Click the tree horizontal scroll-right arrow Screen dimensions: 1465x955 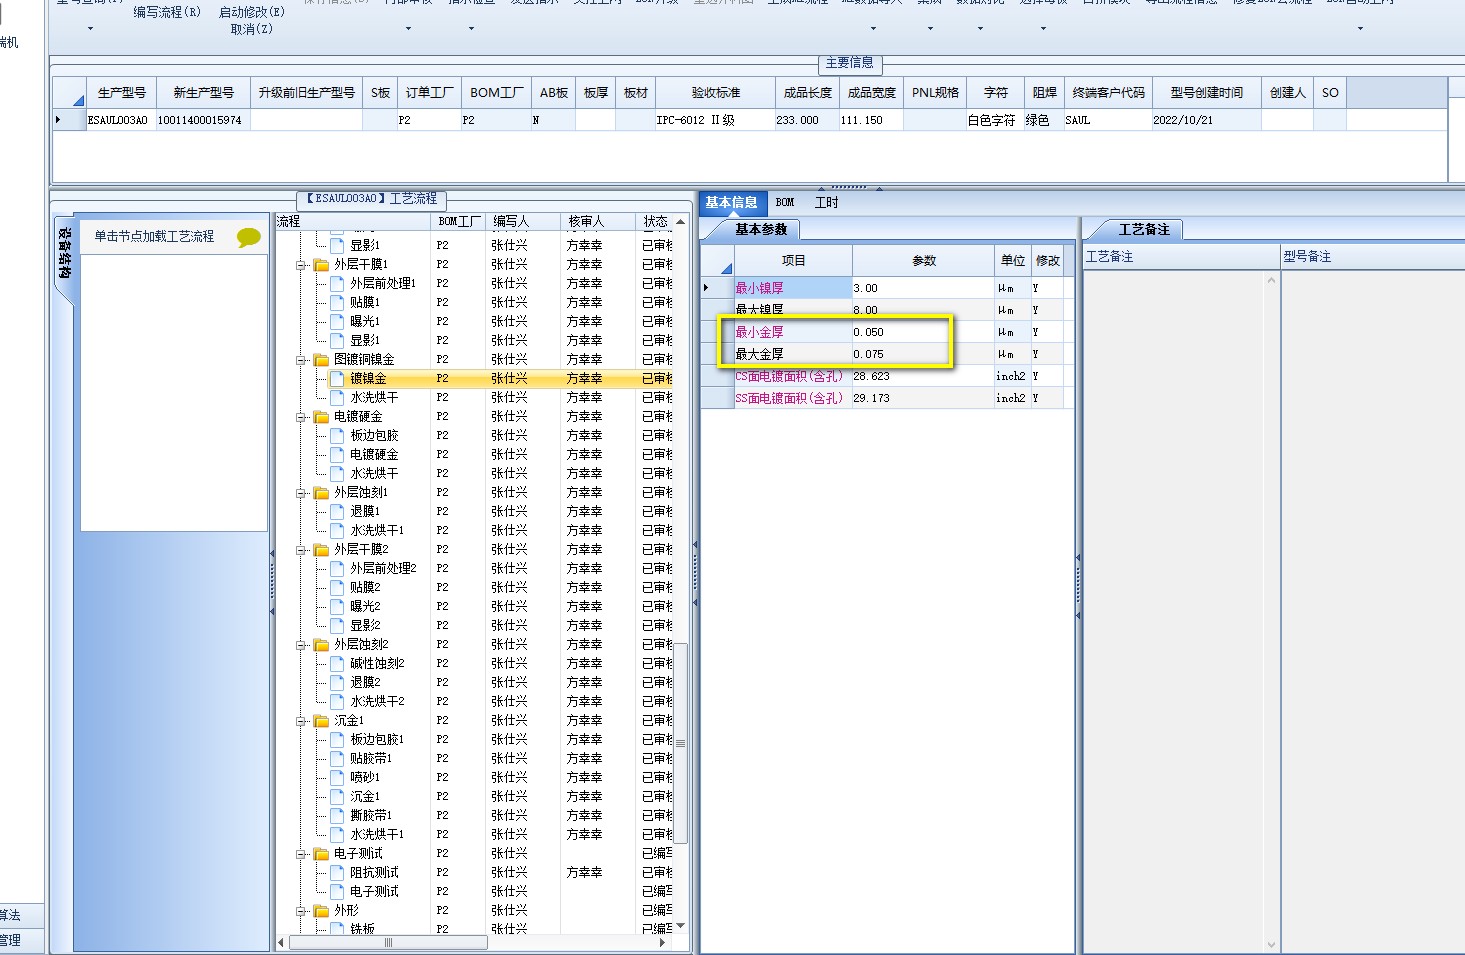(x=664, y=942)
